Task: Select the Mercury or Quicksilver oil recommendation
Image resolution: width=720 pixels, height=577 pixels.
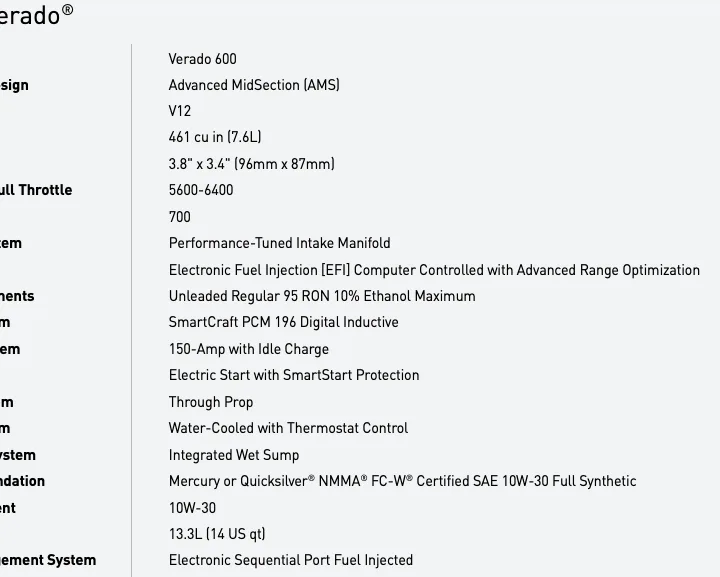Action: tap(402, 481)
